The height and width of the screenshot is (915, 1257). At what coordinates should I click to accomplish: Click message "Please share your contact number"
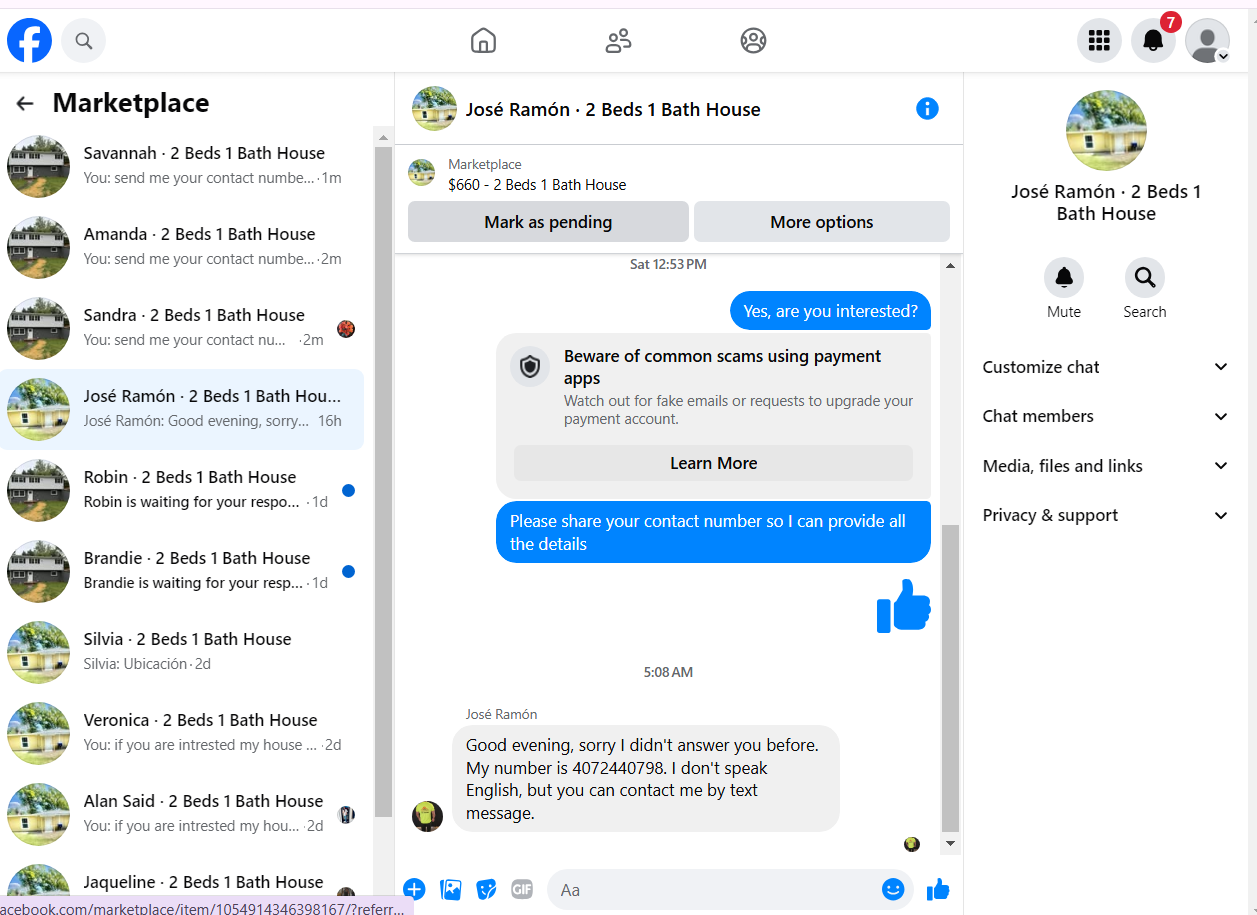713,532
